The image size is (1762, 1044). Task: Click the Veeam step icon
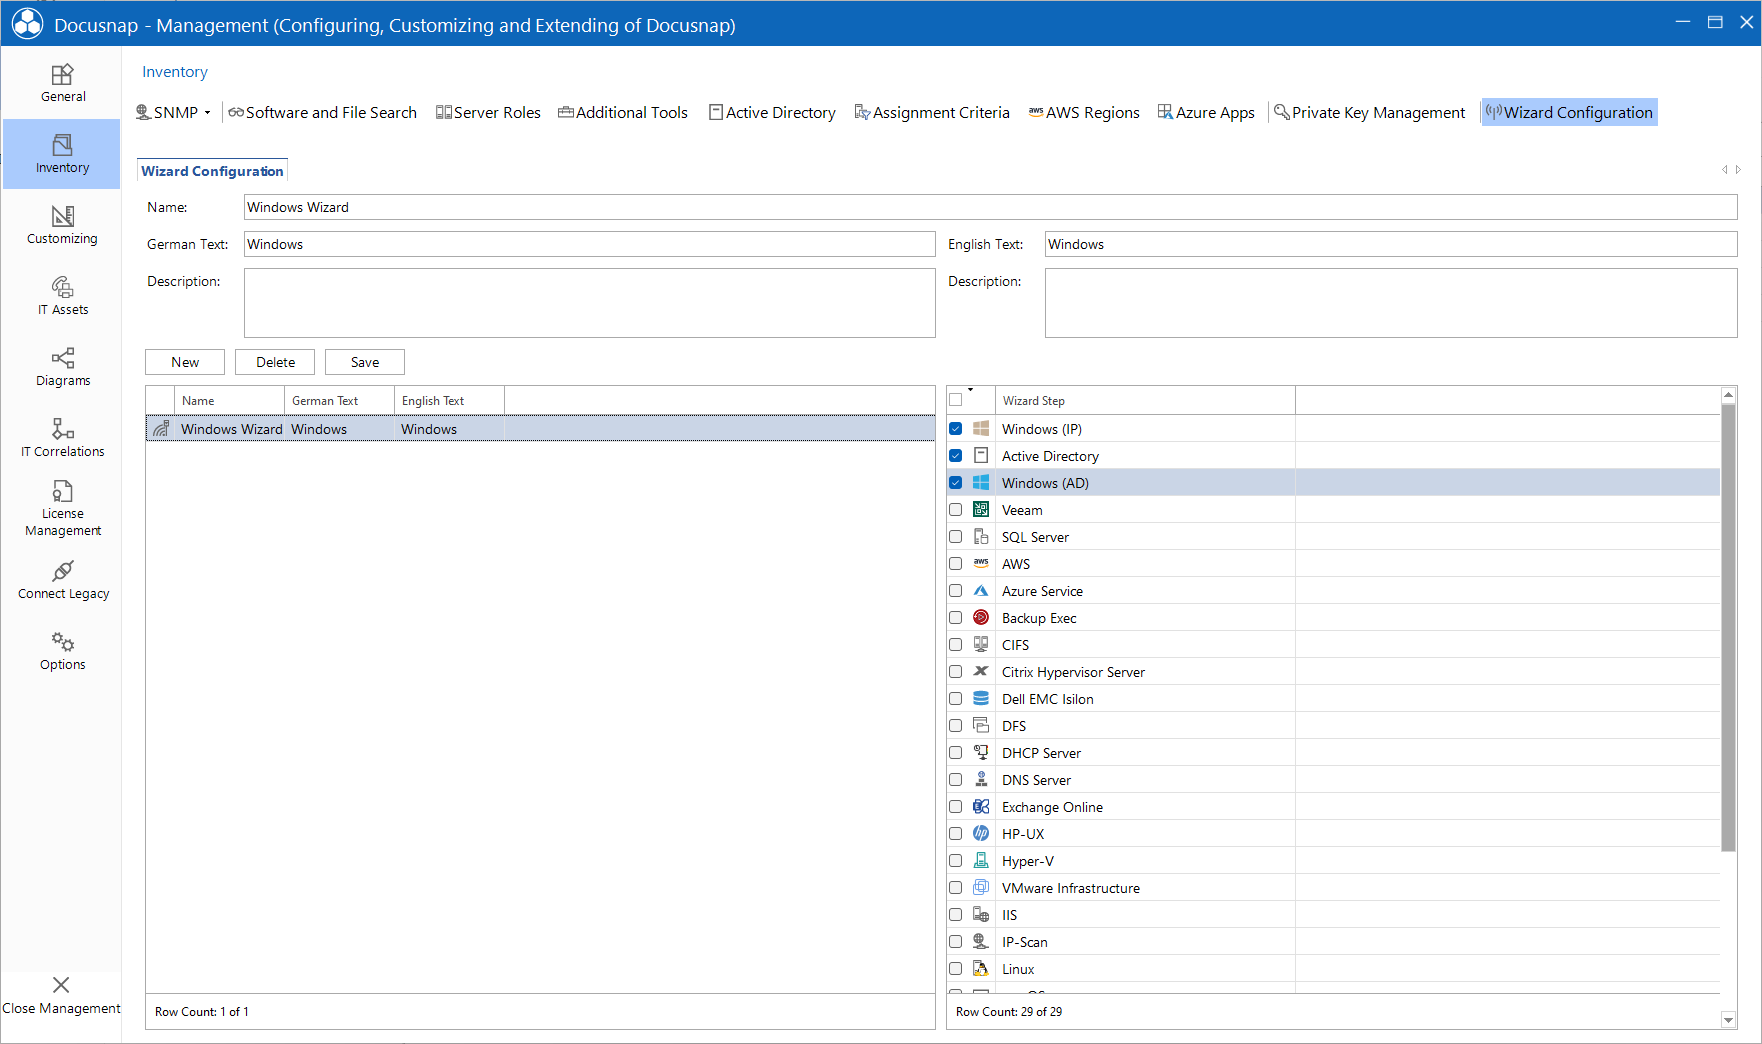click(x=981, y=510)
